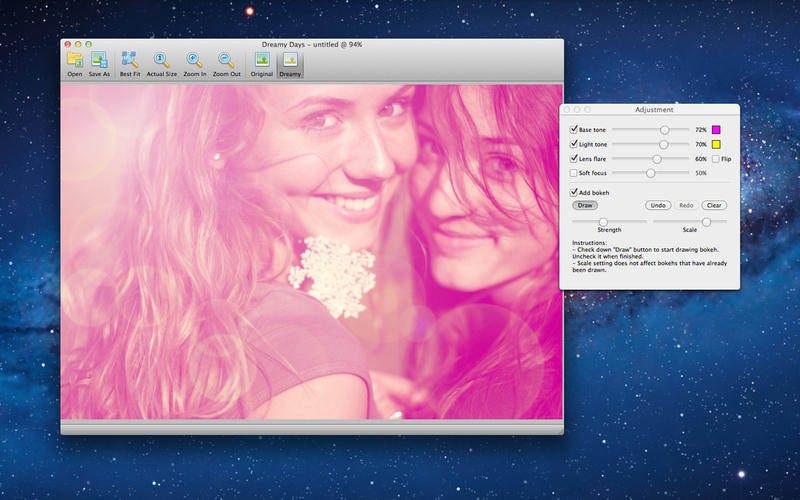Open the magenta Base tone color swatch
The height and width of the screenshot is (500, 800).
pyautogui.click(x=716, y=130)
